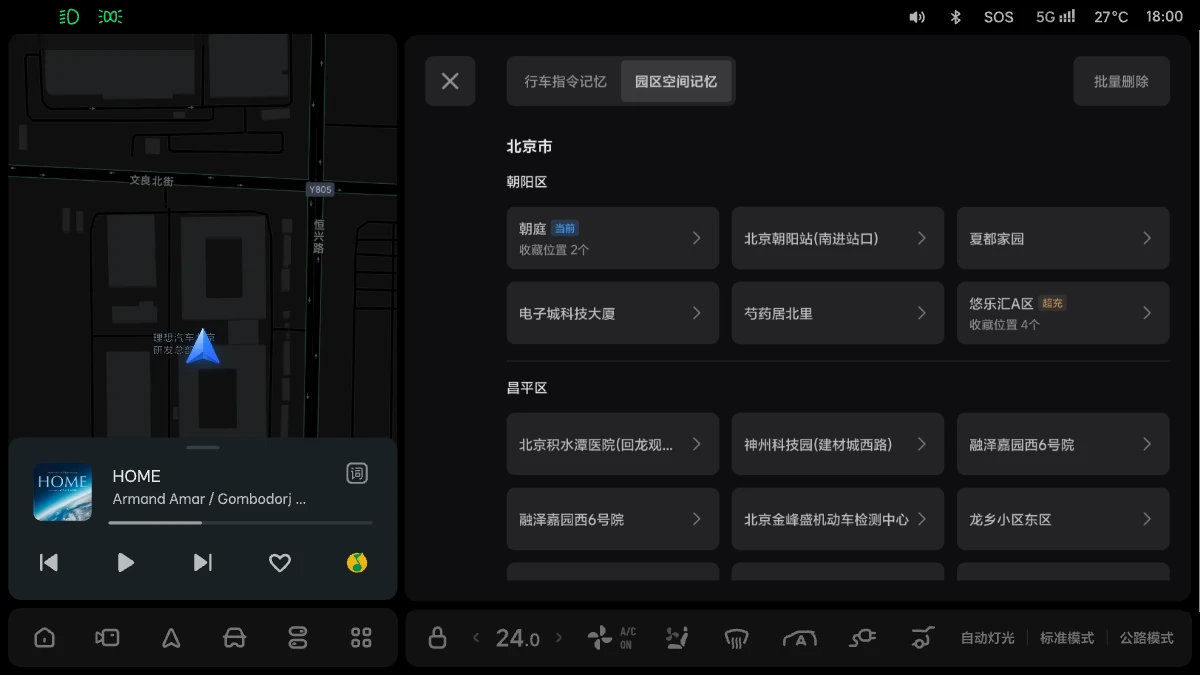
Task: Expand 北京朝阳站(南进站口) chevron
Action: (x=922, y=238)
